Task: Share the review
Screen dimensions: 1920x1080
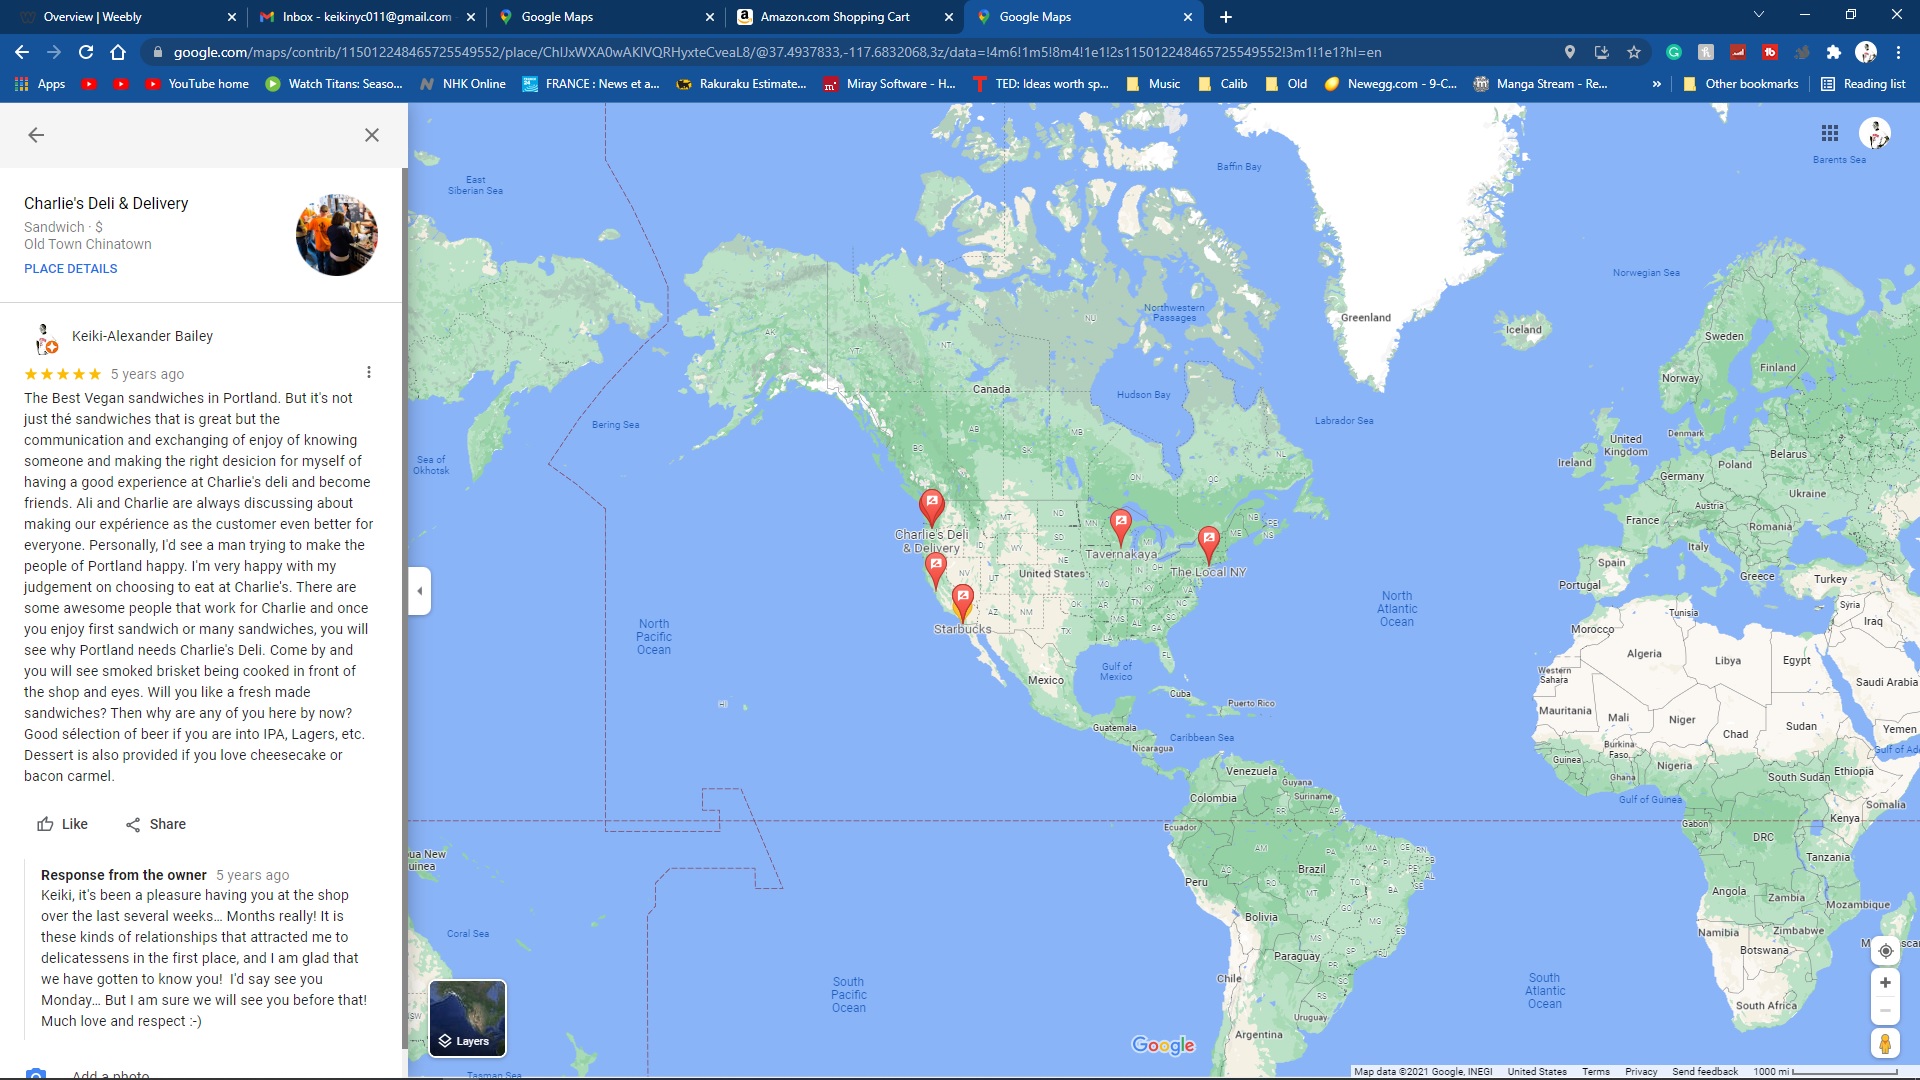Action: pos(156,824)
